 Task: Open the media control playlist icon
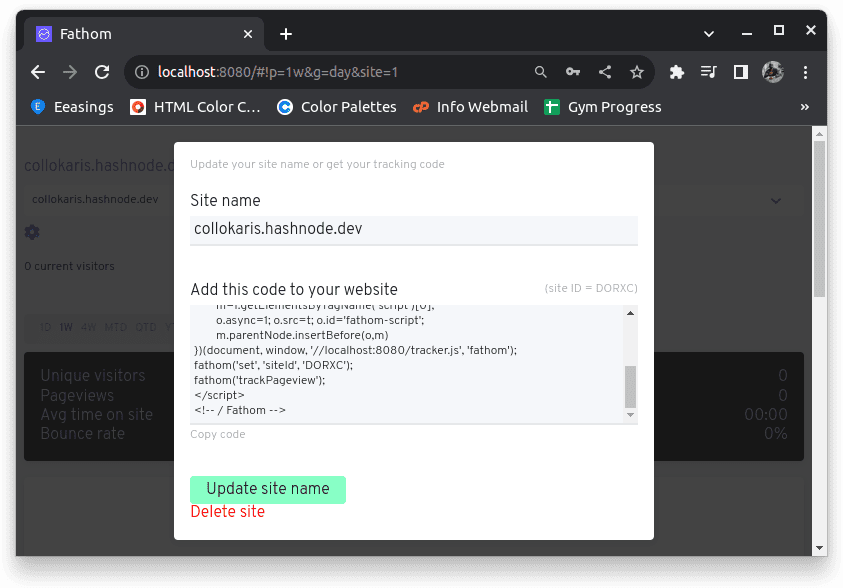tap(709, 72)
